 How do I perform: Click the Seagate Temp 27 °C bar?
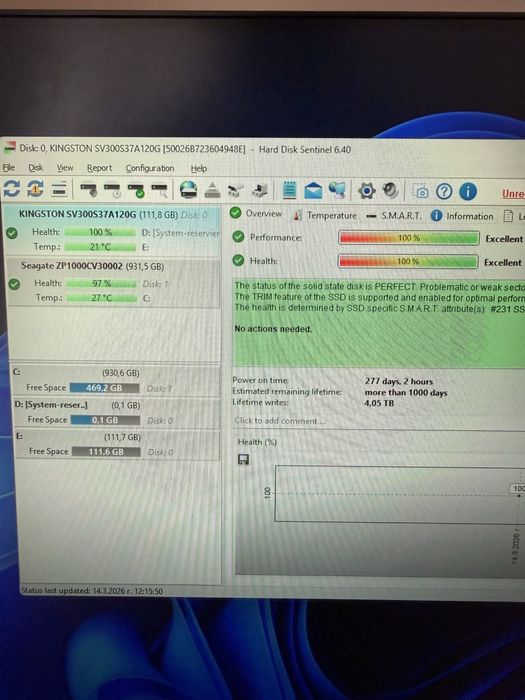coord(102,298)
